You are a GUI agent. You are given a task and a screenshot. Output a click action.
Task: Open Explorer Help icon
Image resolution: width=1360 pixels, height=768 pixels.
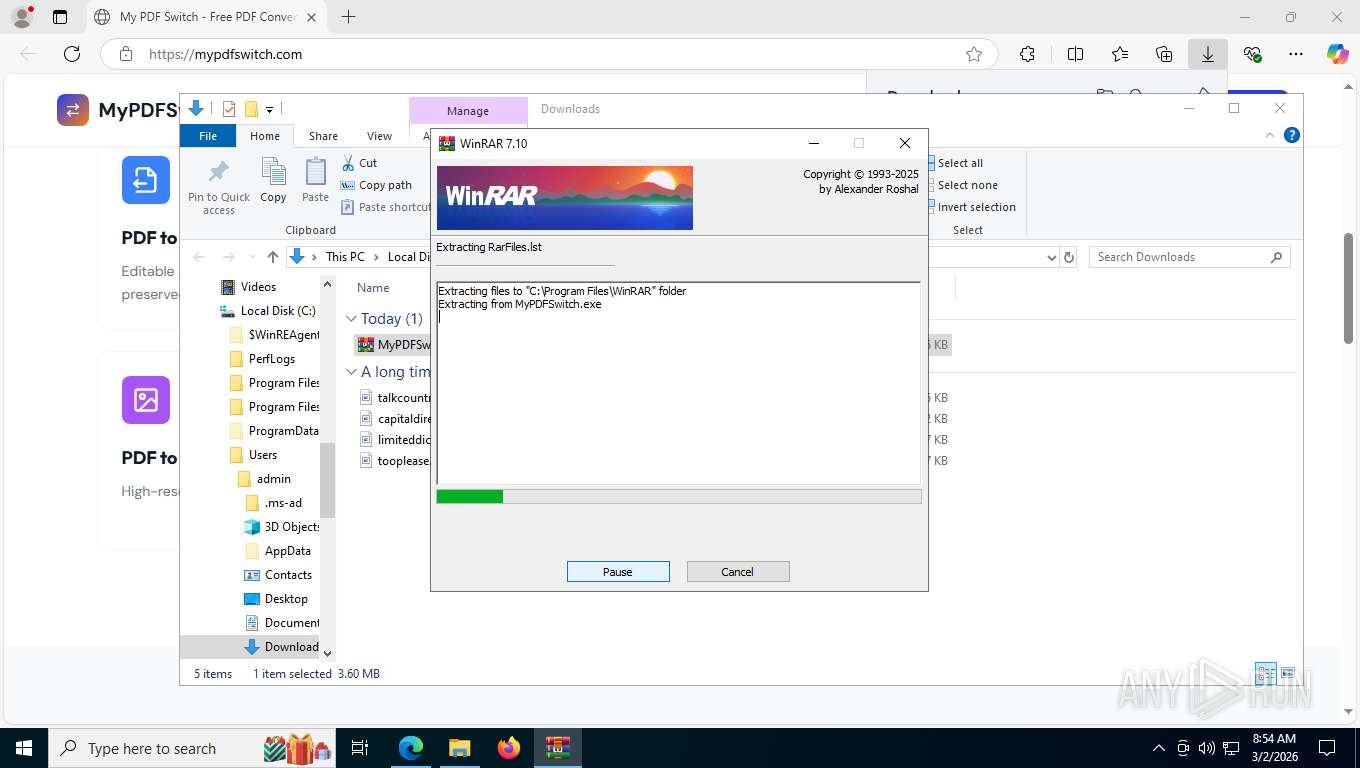(1292, 136)
